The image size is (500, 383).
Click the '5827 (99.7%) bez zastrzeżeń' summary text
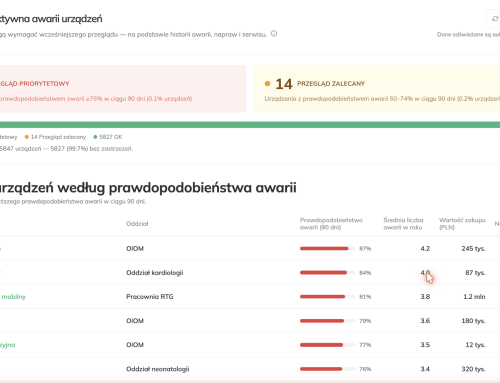click(x=92, y=149)
